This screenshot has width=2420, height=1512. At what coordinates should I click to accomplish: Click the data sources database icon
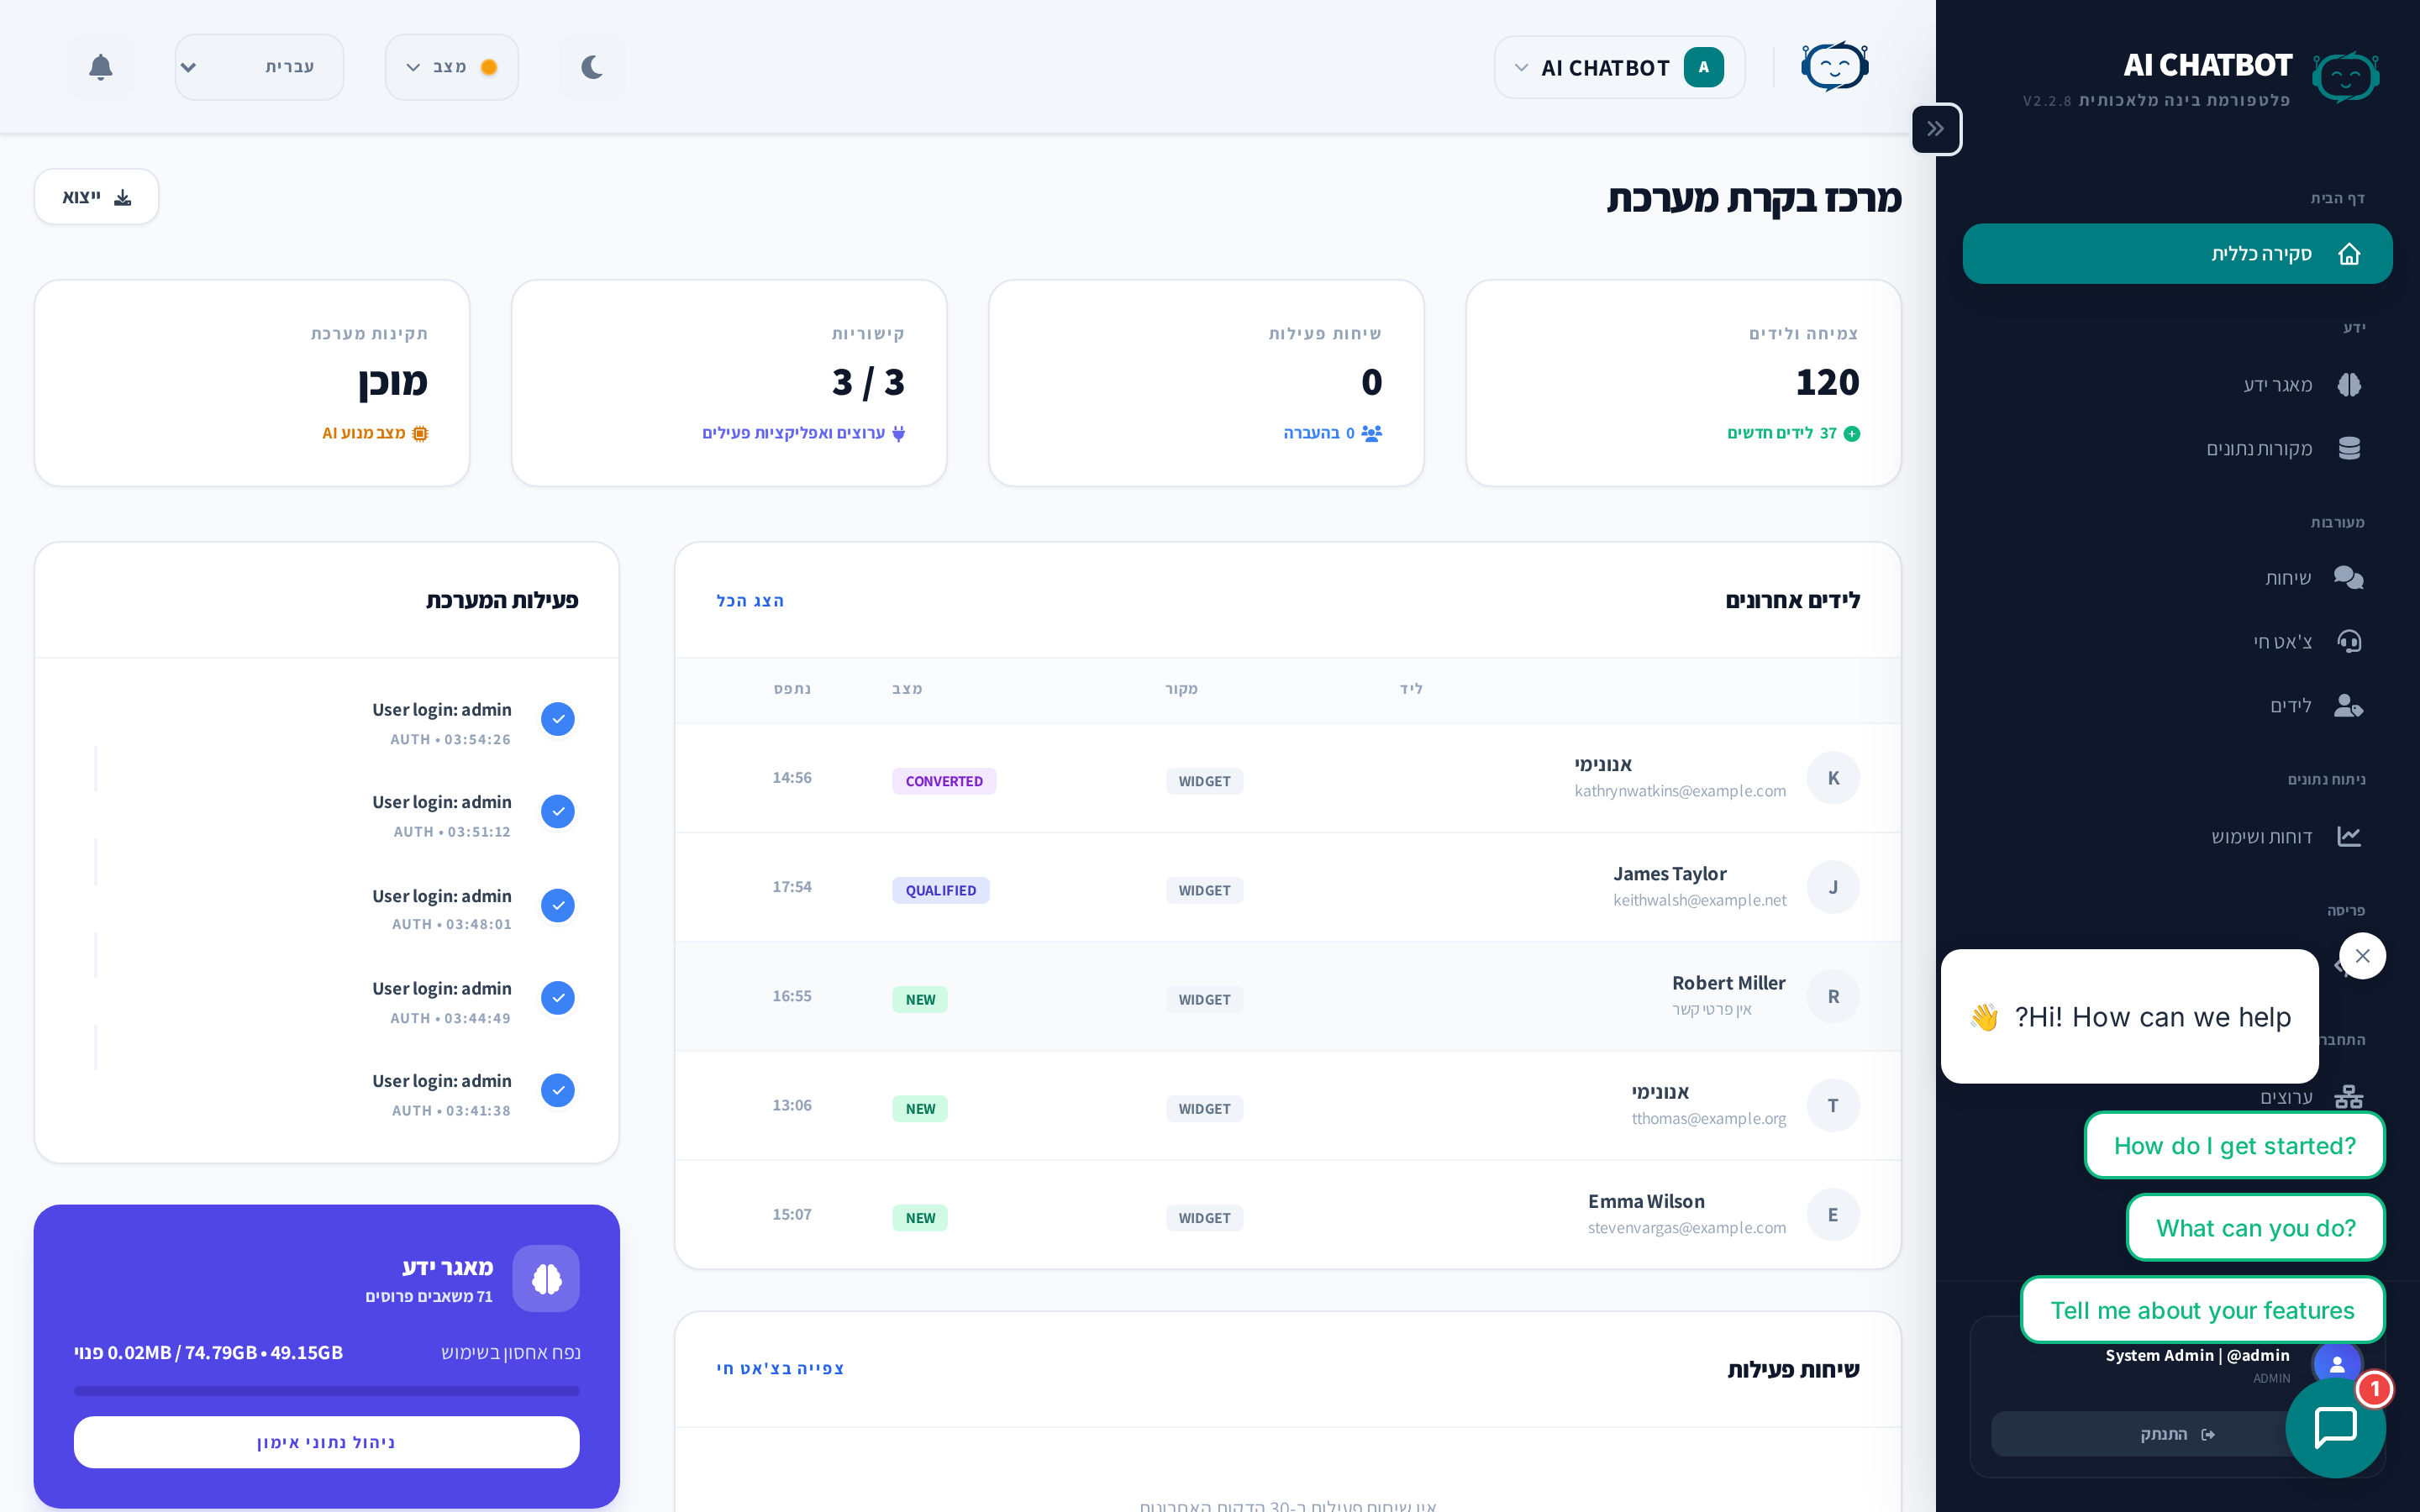2349,448
